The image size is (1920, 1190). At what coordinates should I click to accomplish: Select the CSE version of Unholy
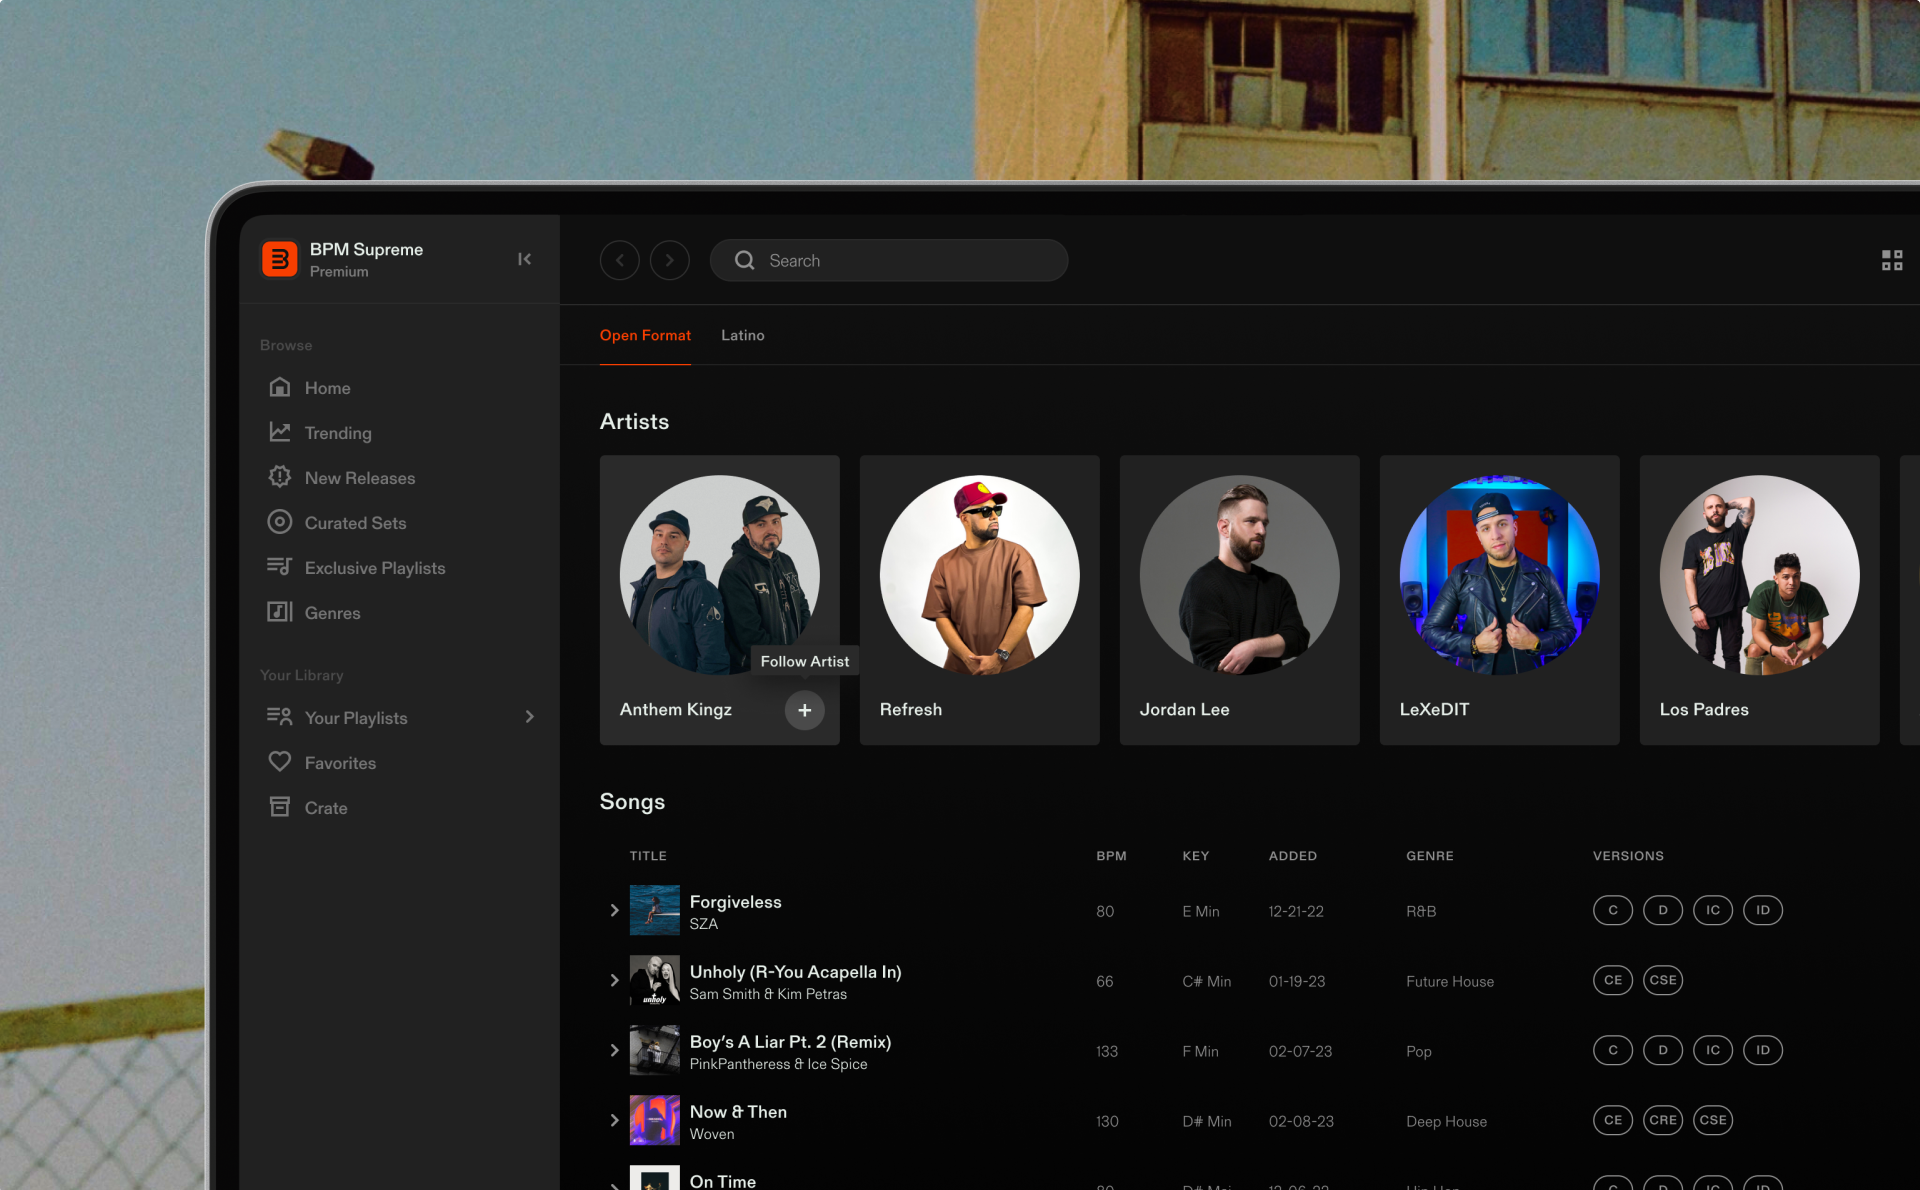pyautogui.click(x=1662, y=980)
